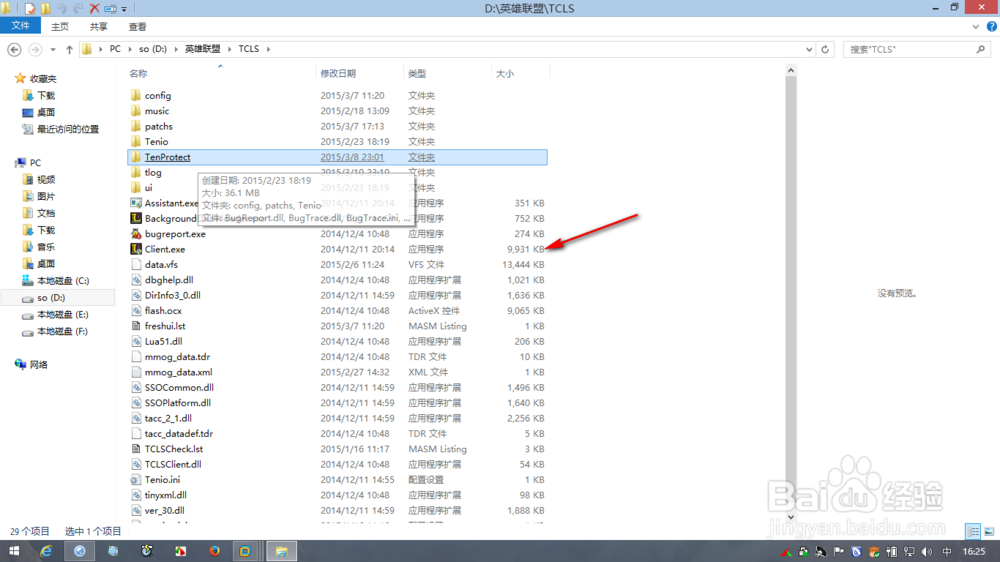Click the file list scrollbar up arrow

coord(791,70)
